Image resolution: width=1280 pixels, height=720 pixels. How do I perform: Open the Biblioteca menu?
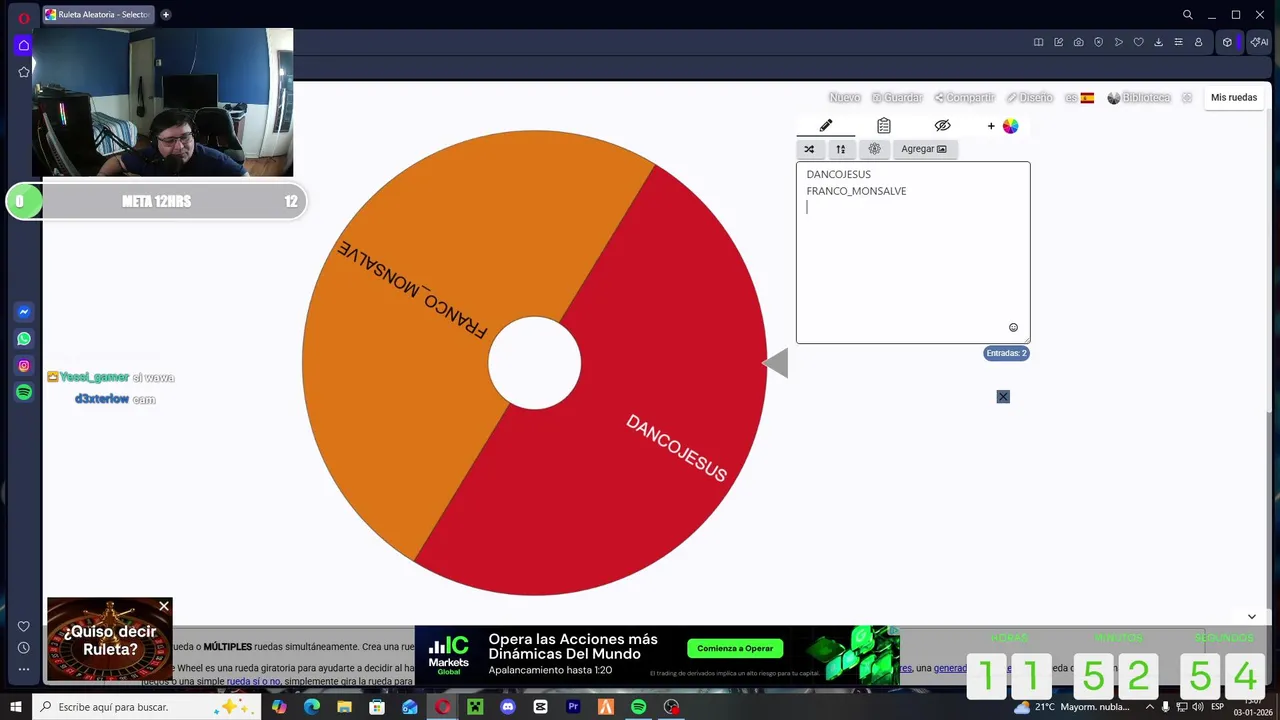tap(1138, 98)
